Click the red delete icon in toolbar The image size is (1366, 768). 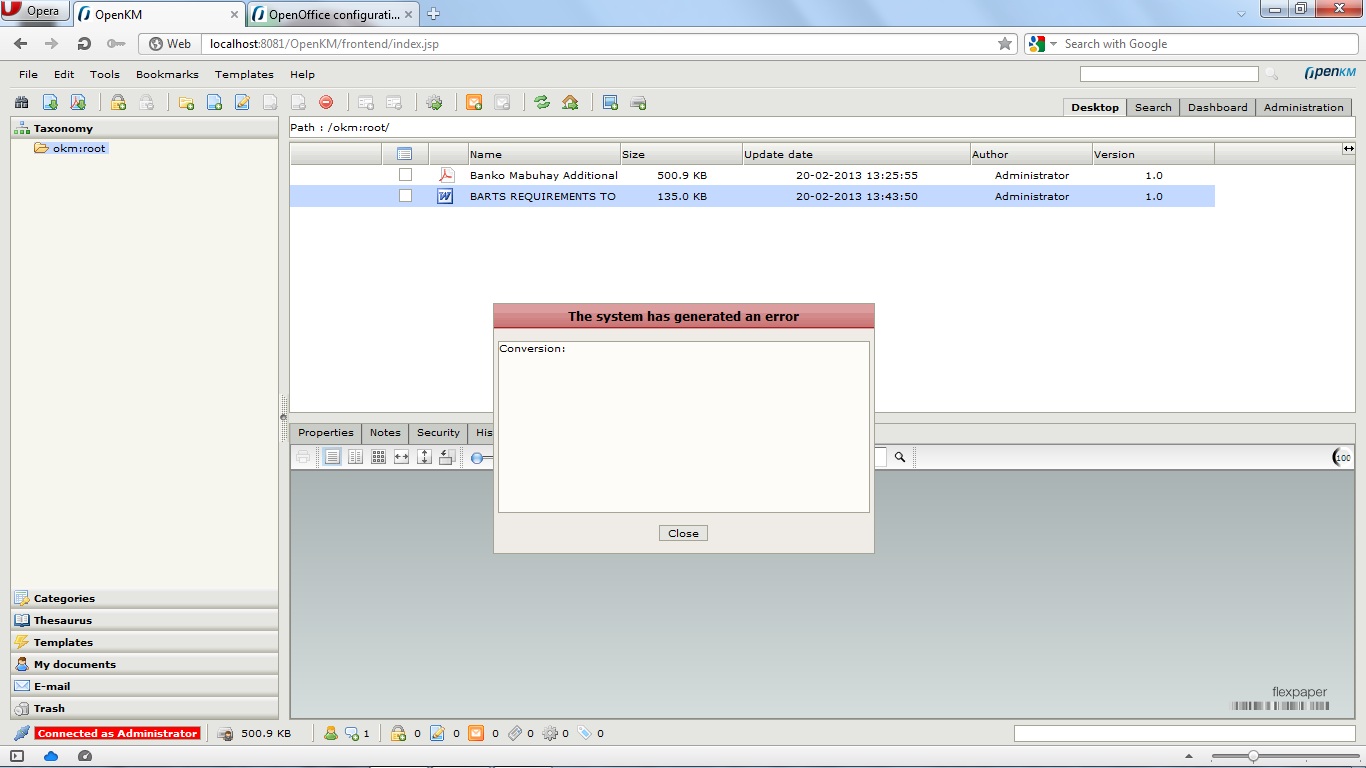click(x=326, y=102)
